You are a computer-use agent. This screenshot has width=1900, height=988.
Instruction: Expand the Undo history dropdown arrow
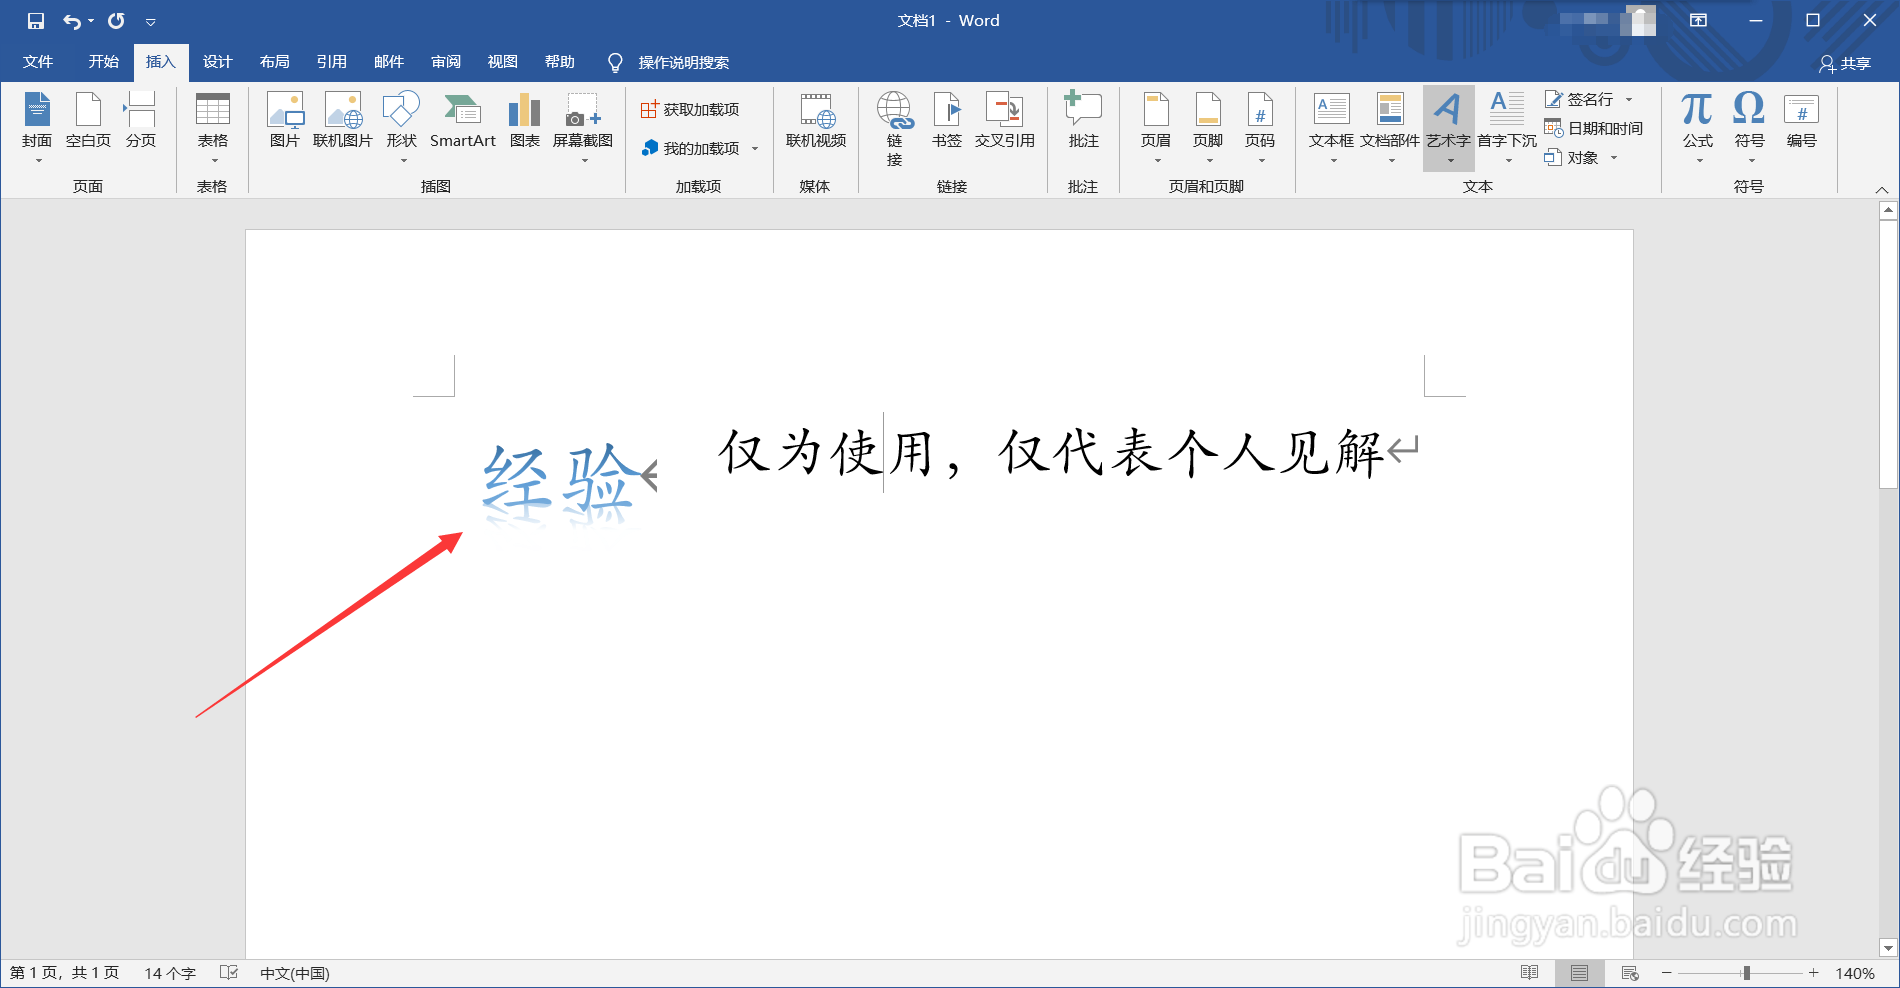pos(91,21)
